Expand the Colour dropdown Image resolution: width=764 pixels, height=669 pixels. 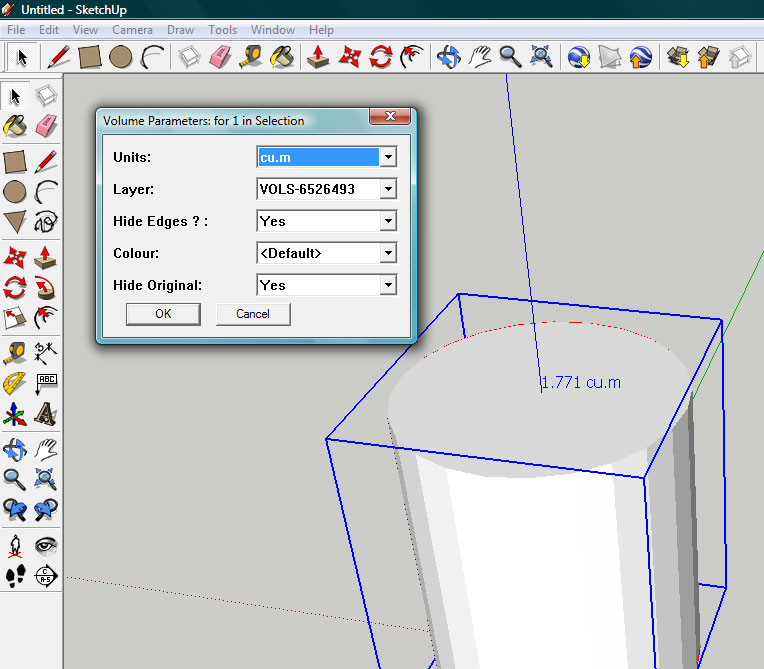pyautogui.click(x=388, y=253)
